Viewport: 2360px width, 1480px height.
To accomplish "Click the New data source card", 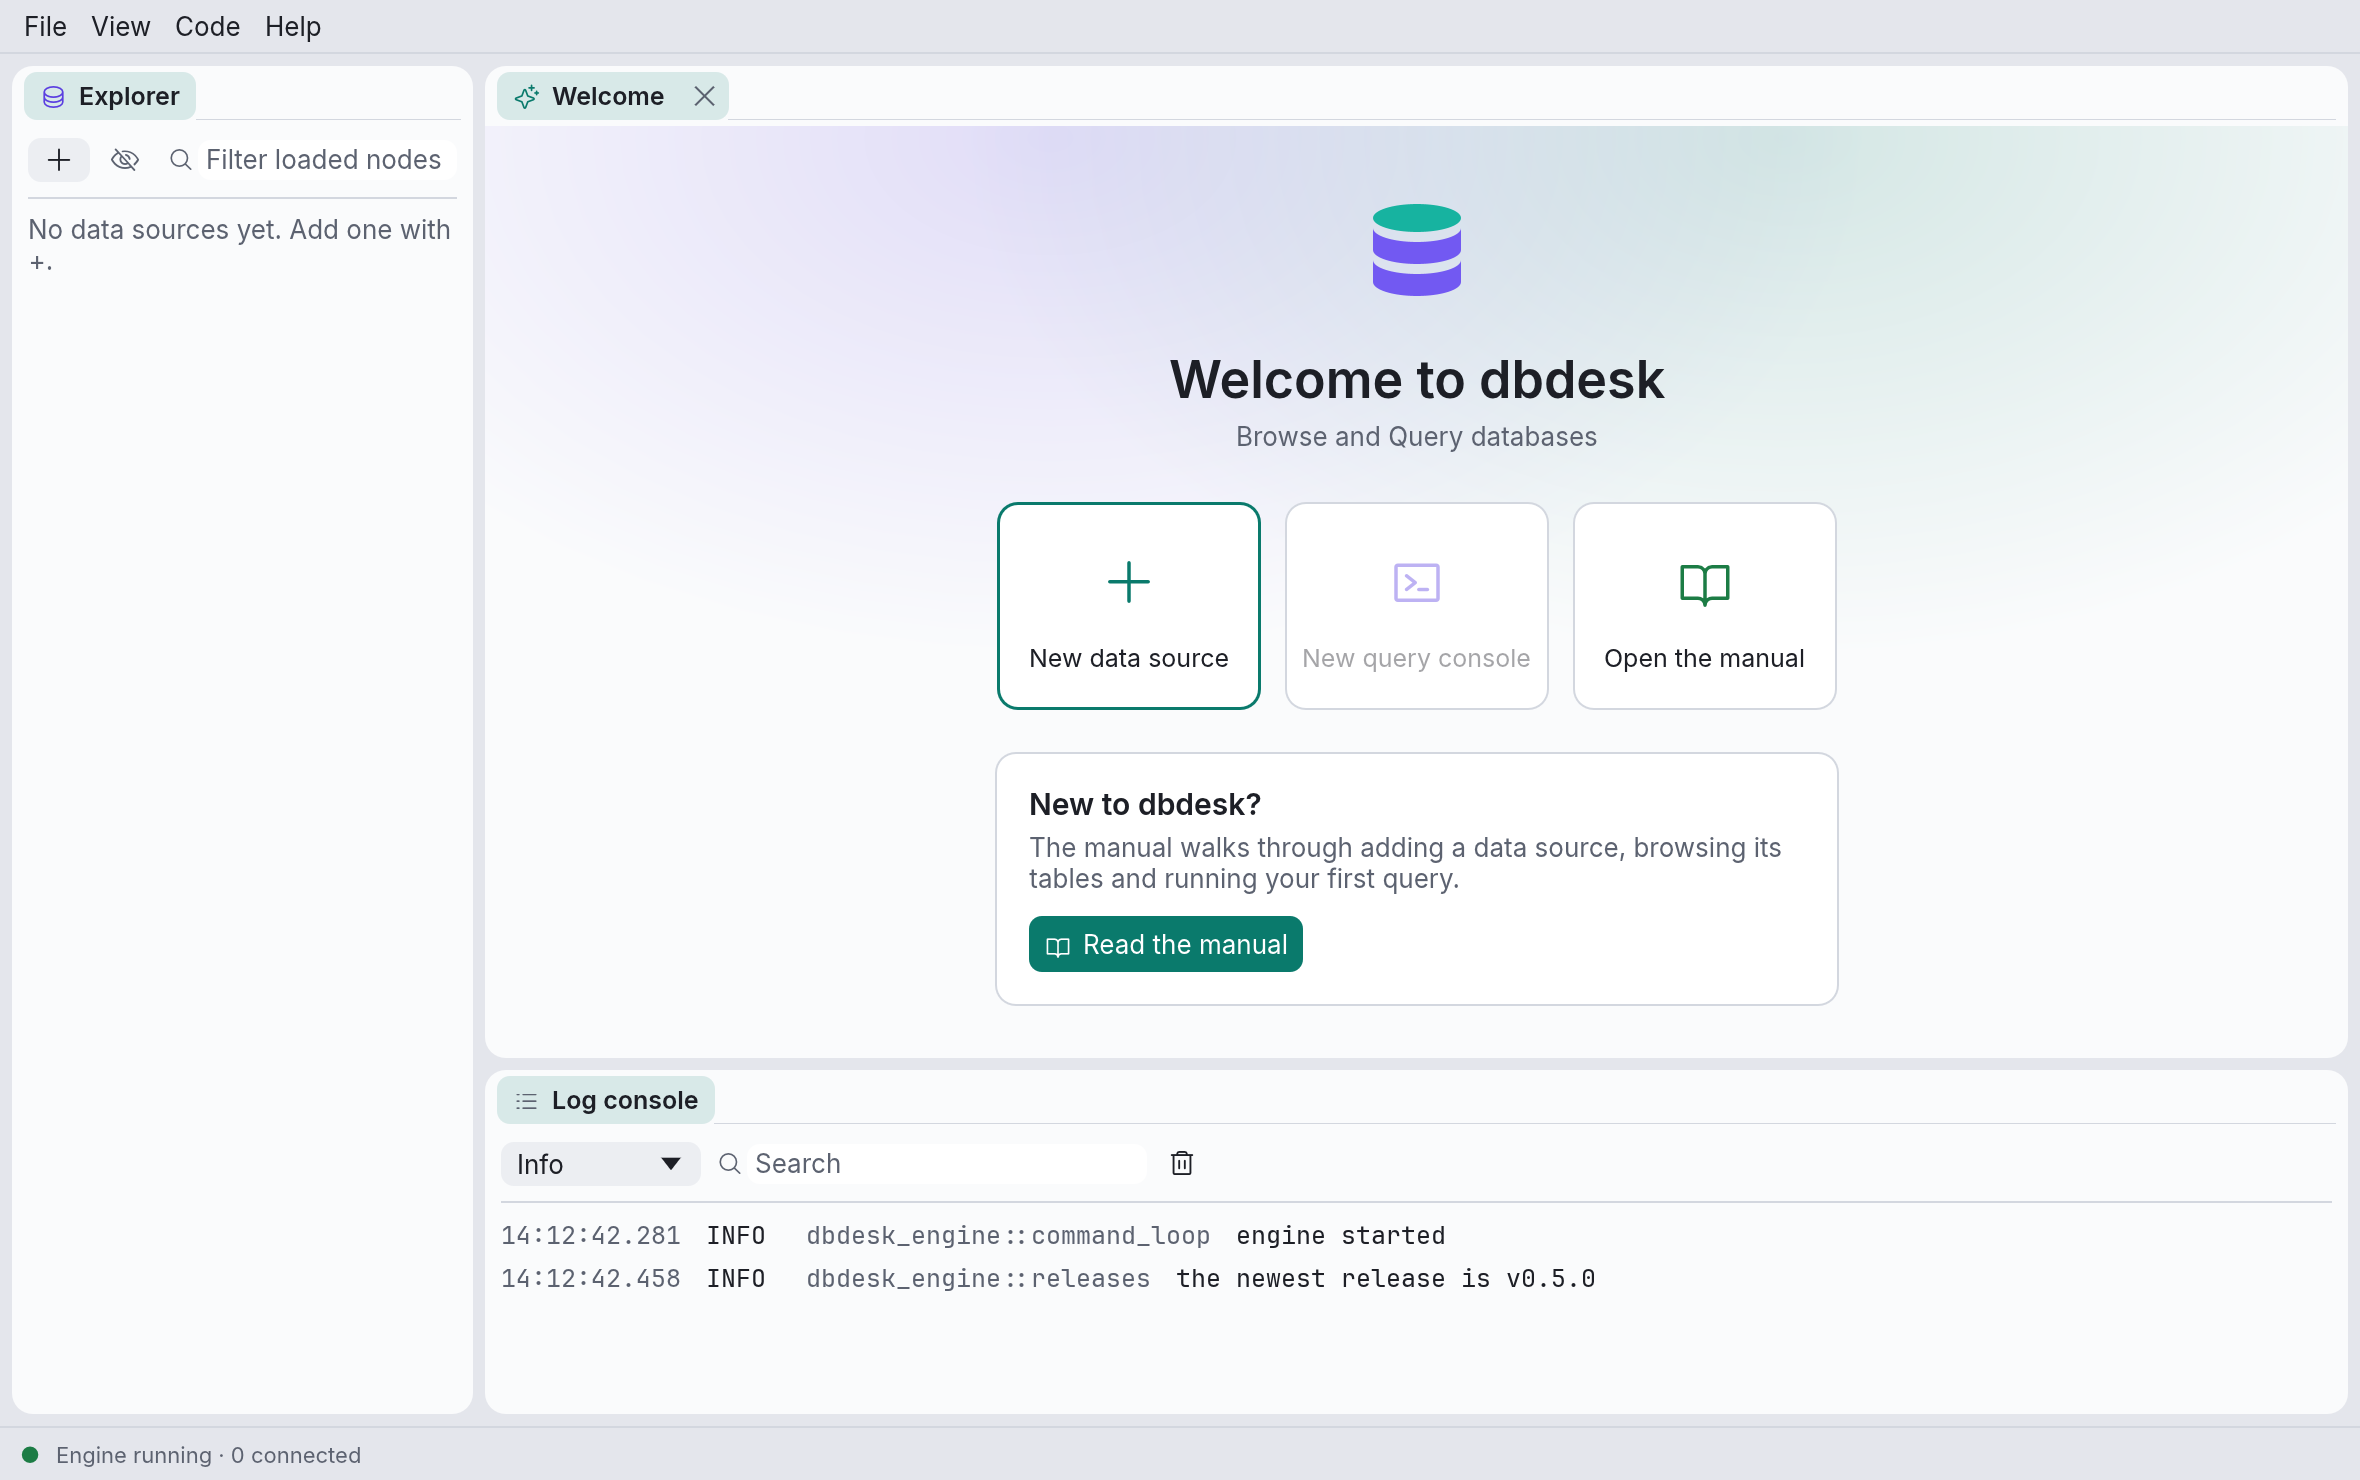I will 1129,606.
